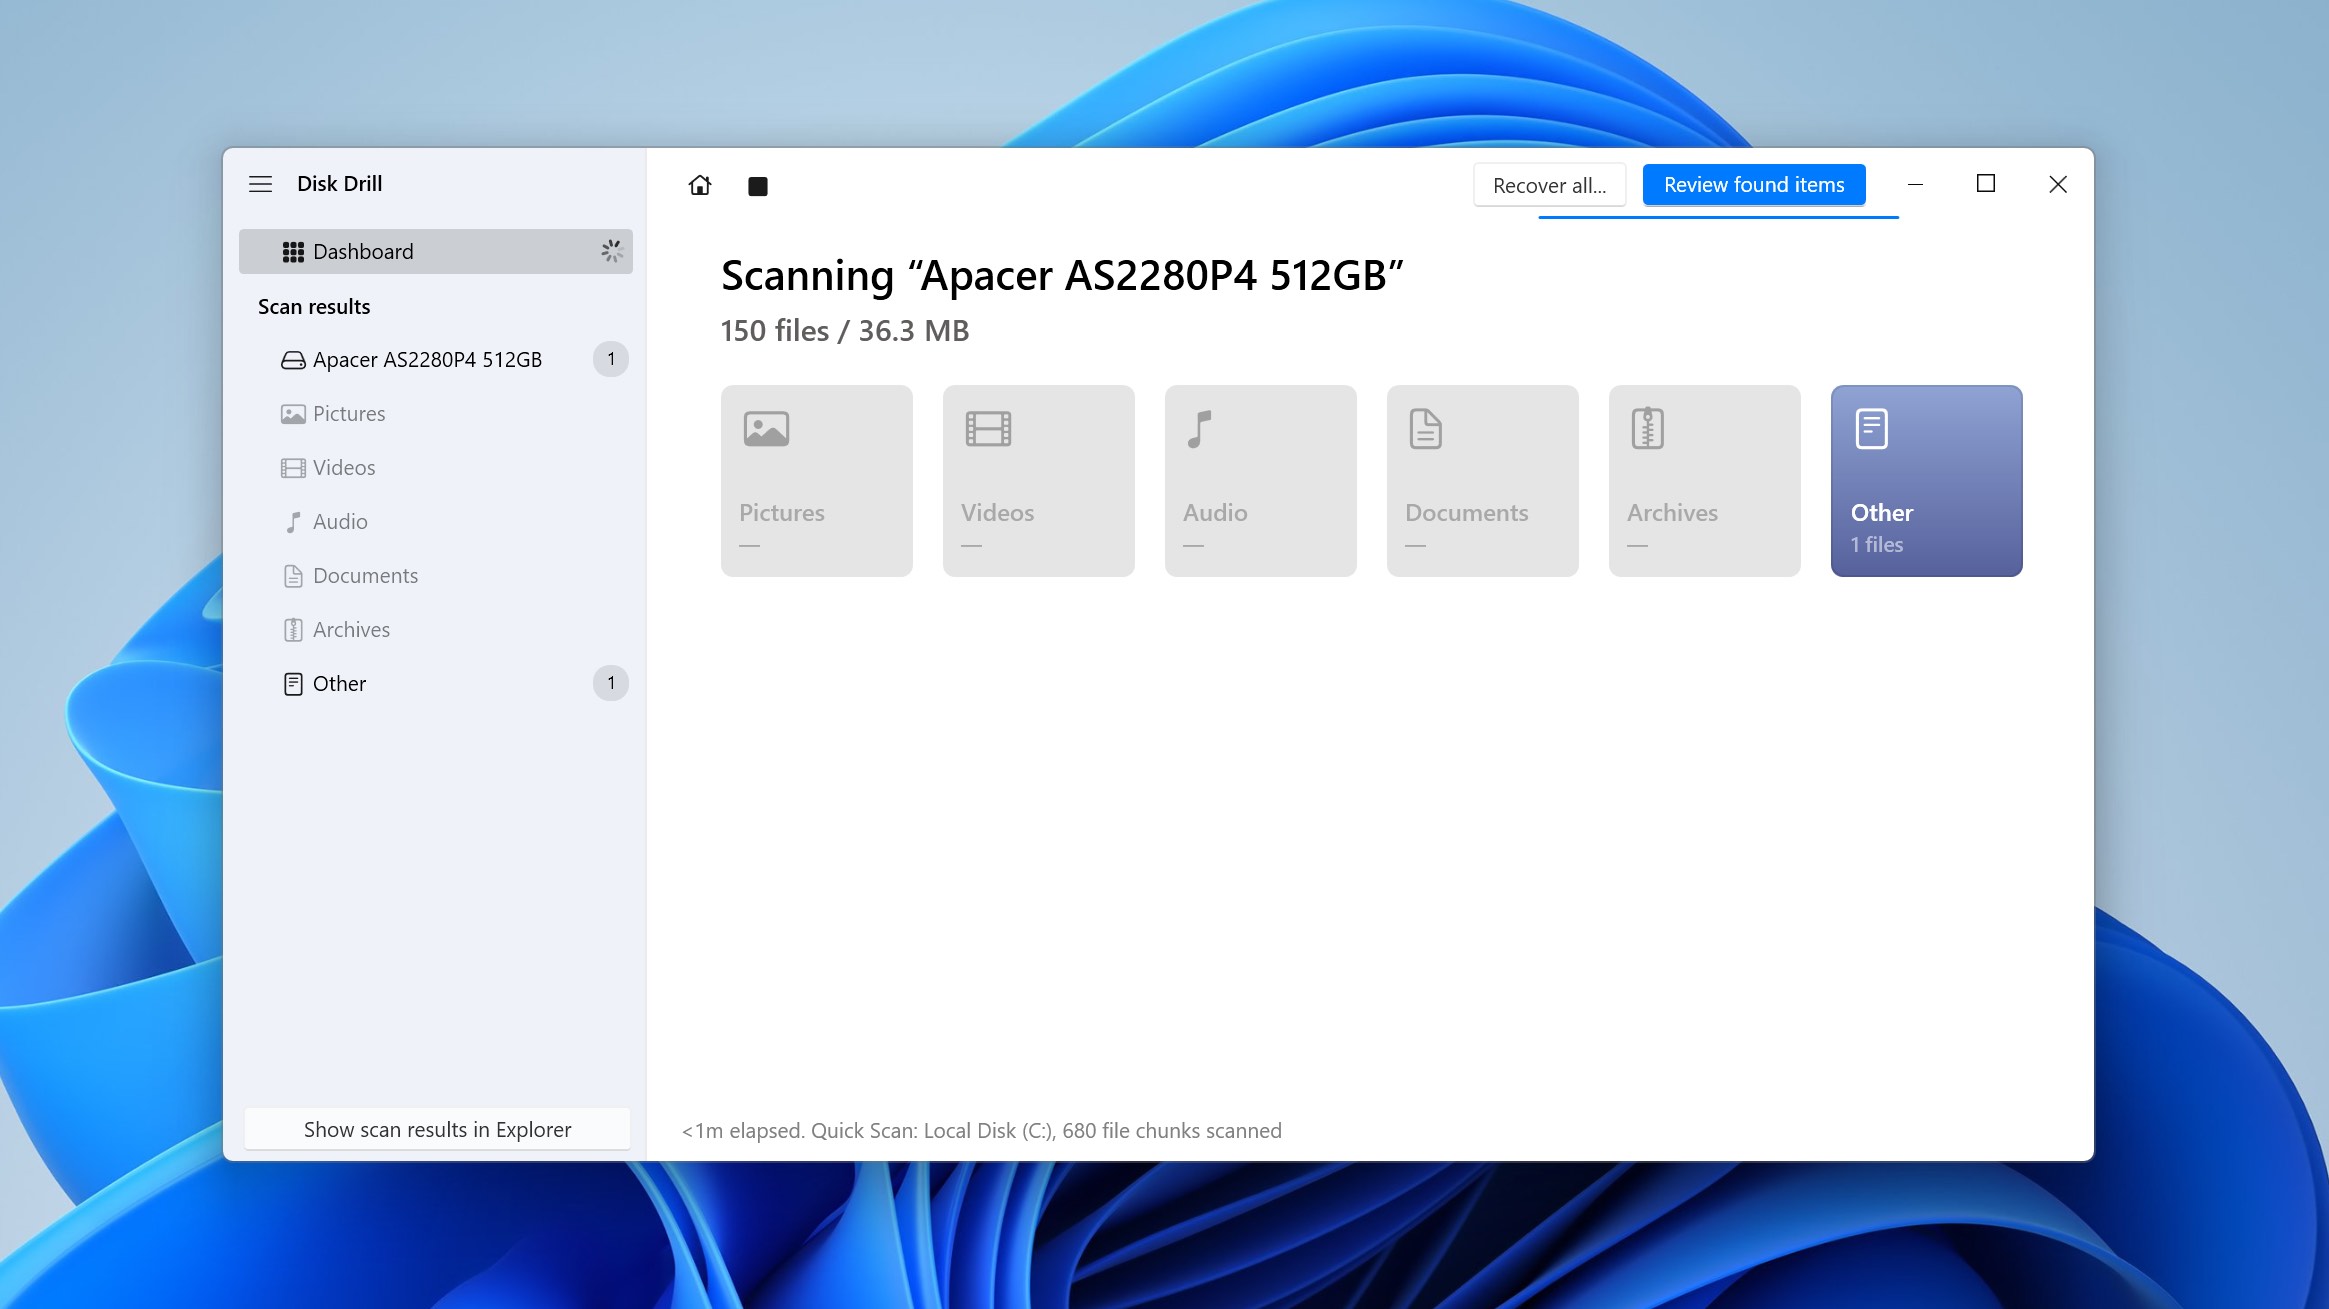The width and height of the screenshot is (2329, 1309).
Task: Click the home icon in toolbar
Action: click(700, 185)
